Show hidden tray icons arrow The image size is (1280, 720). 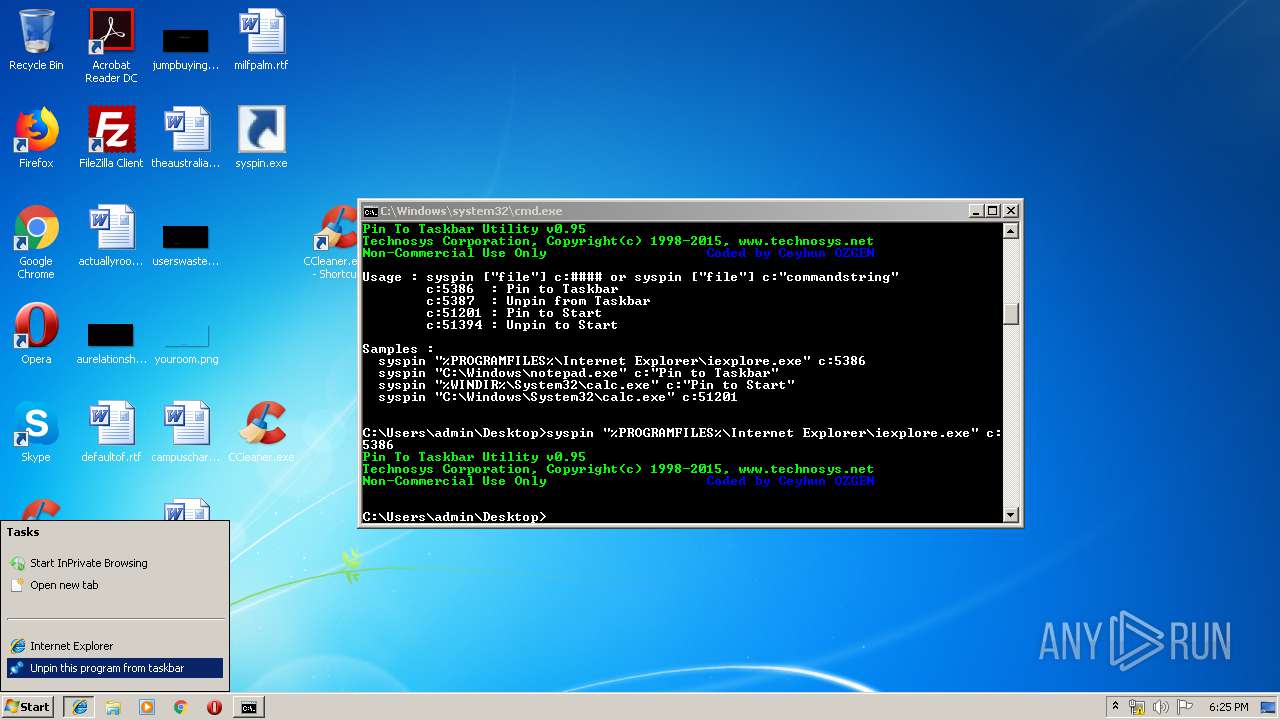point(1115,707)
